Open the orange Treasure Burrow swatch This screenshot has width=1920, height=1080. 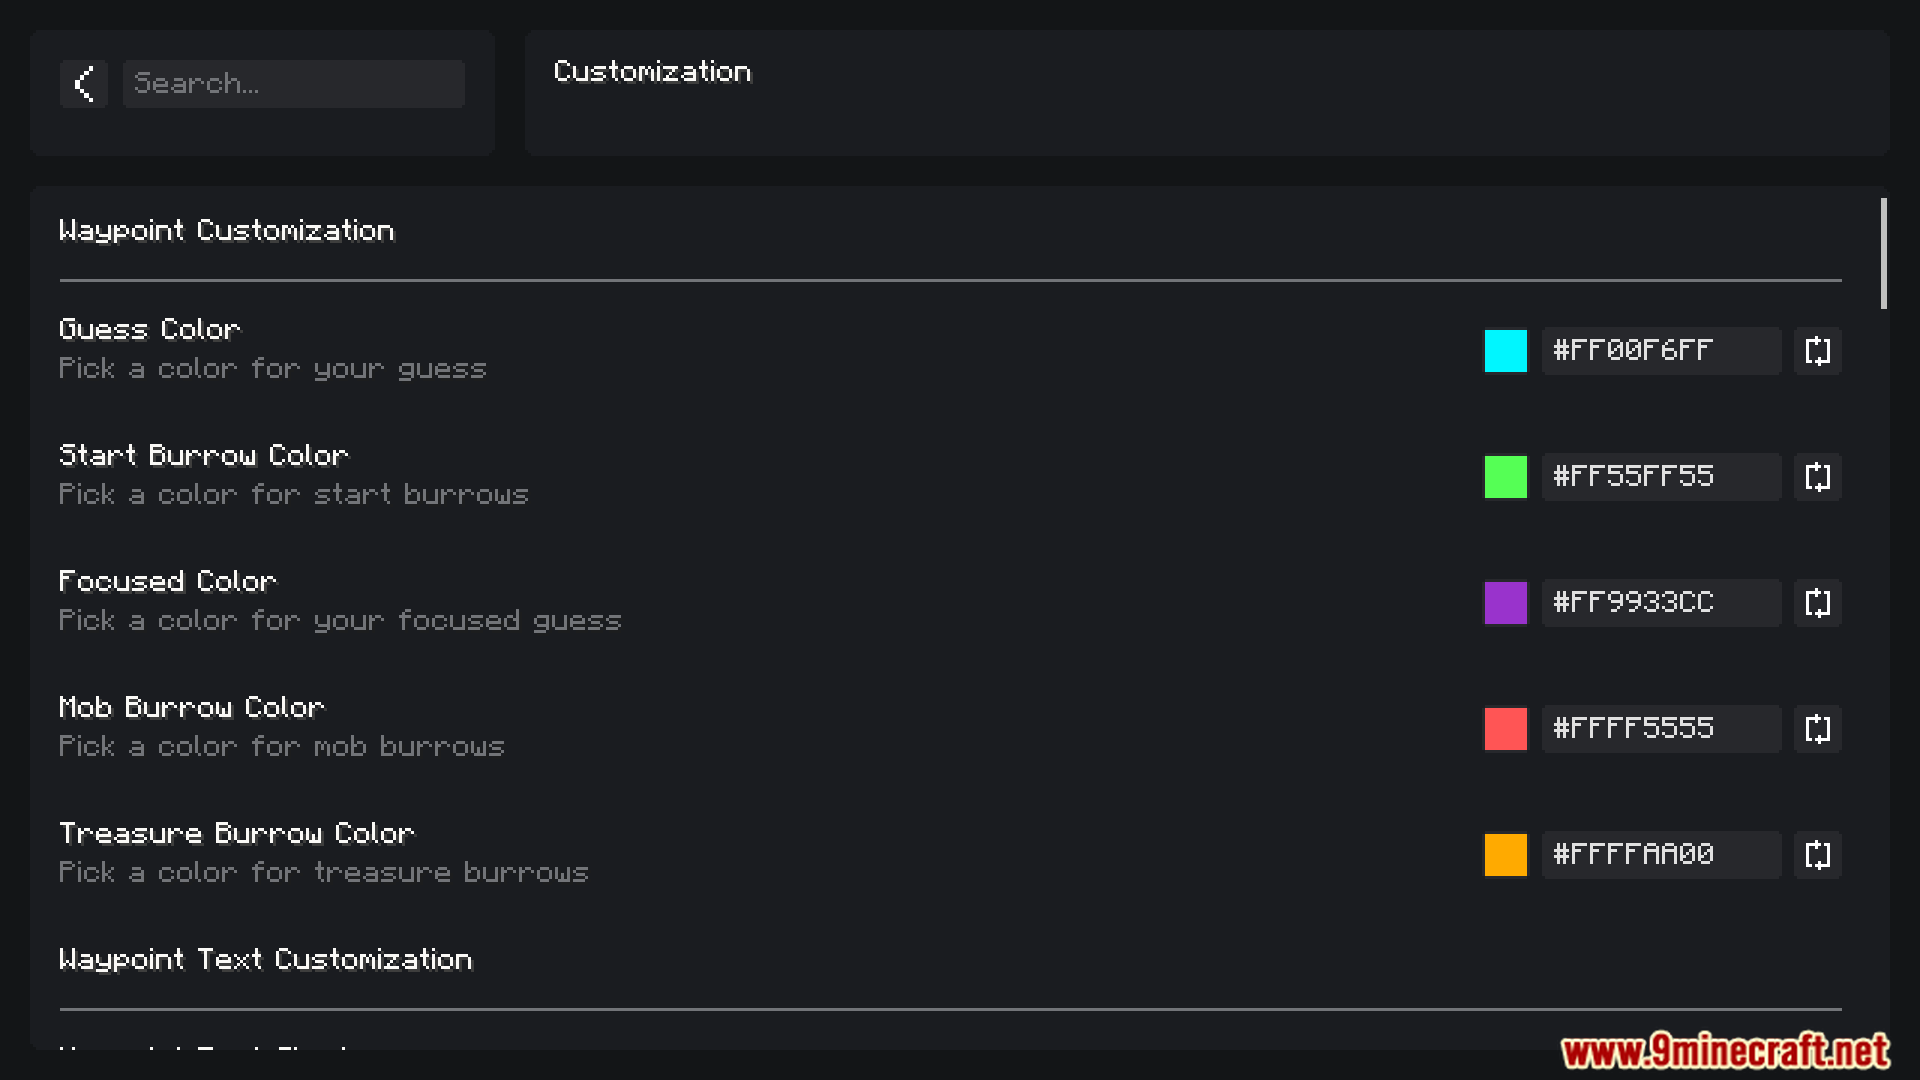1505,855
